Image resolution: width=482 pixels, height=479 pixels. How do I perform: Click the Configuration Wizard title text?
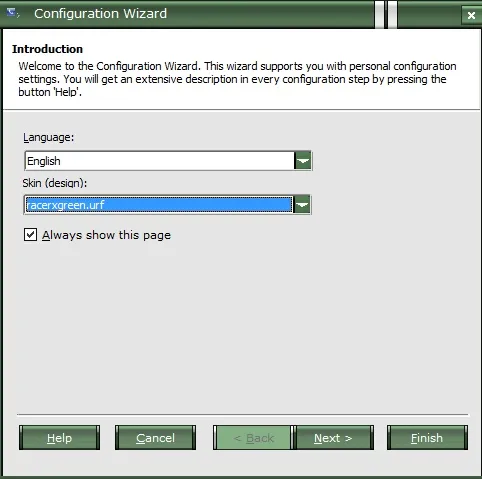[x=100, y=14]
